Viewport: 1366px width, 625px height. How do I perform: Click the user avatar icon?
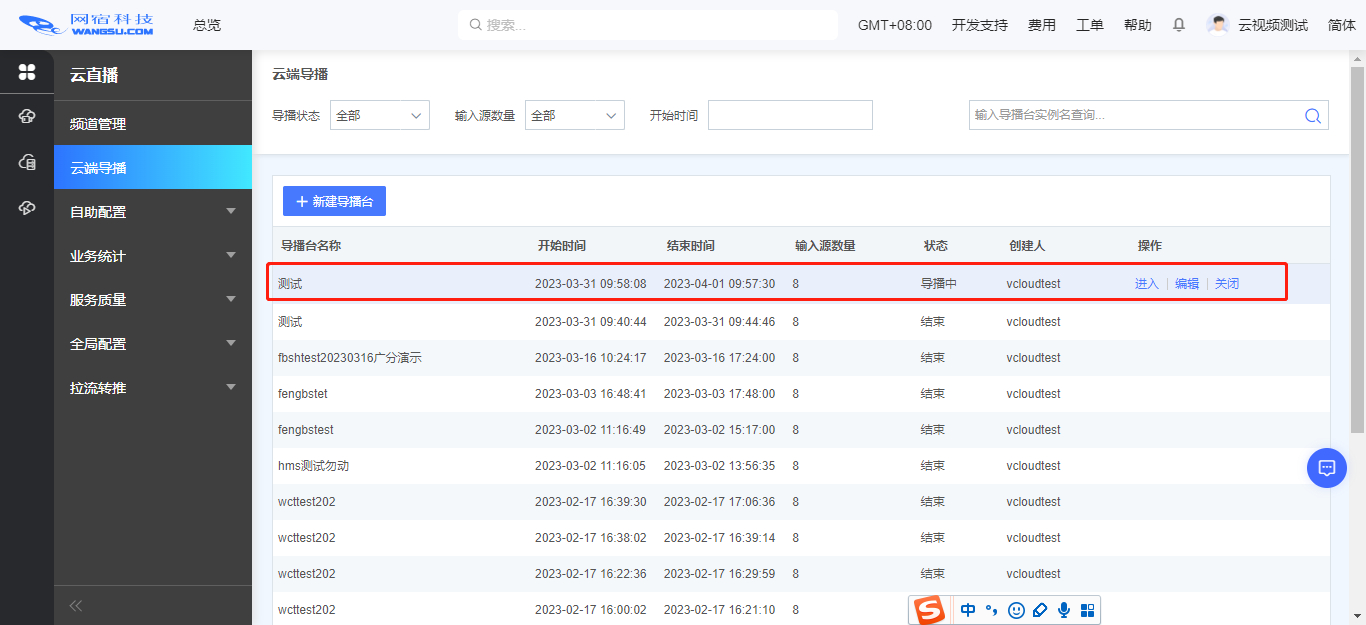coord(1218,25)
